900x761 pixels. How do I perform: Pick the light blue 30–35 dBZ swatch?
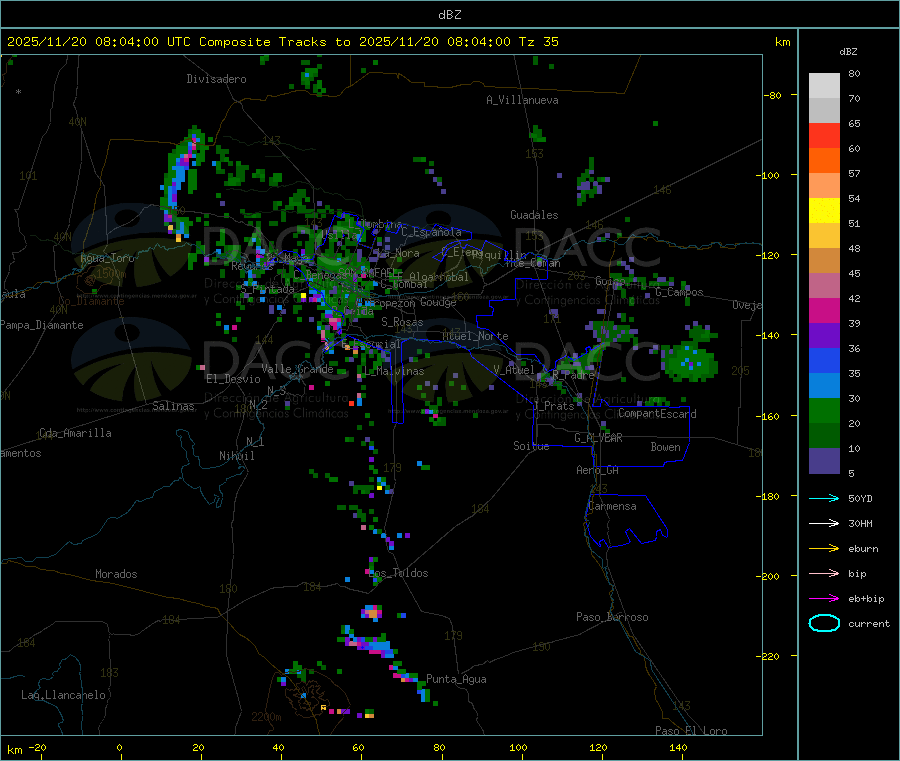pyautogui.click(x=824, y=386)
